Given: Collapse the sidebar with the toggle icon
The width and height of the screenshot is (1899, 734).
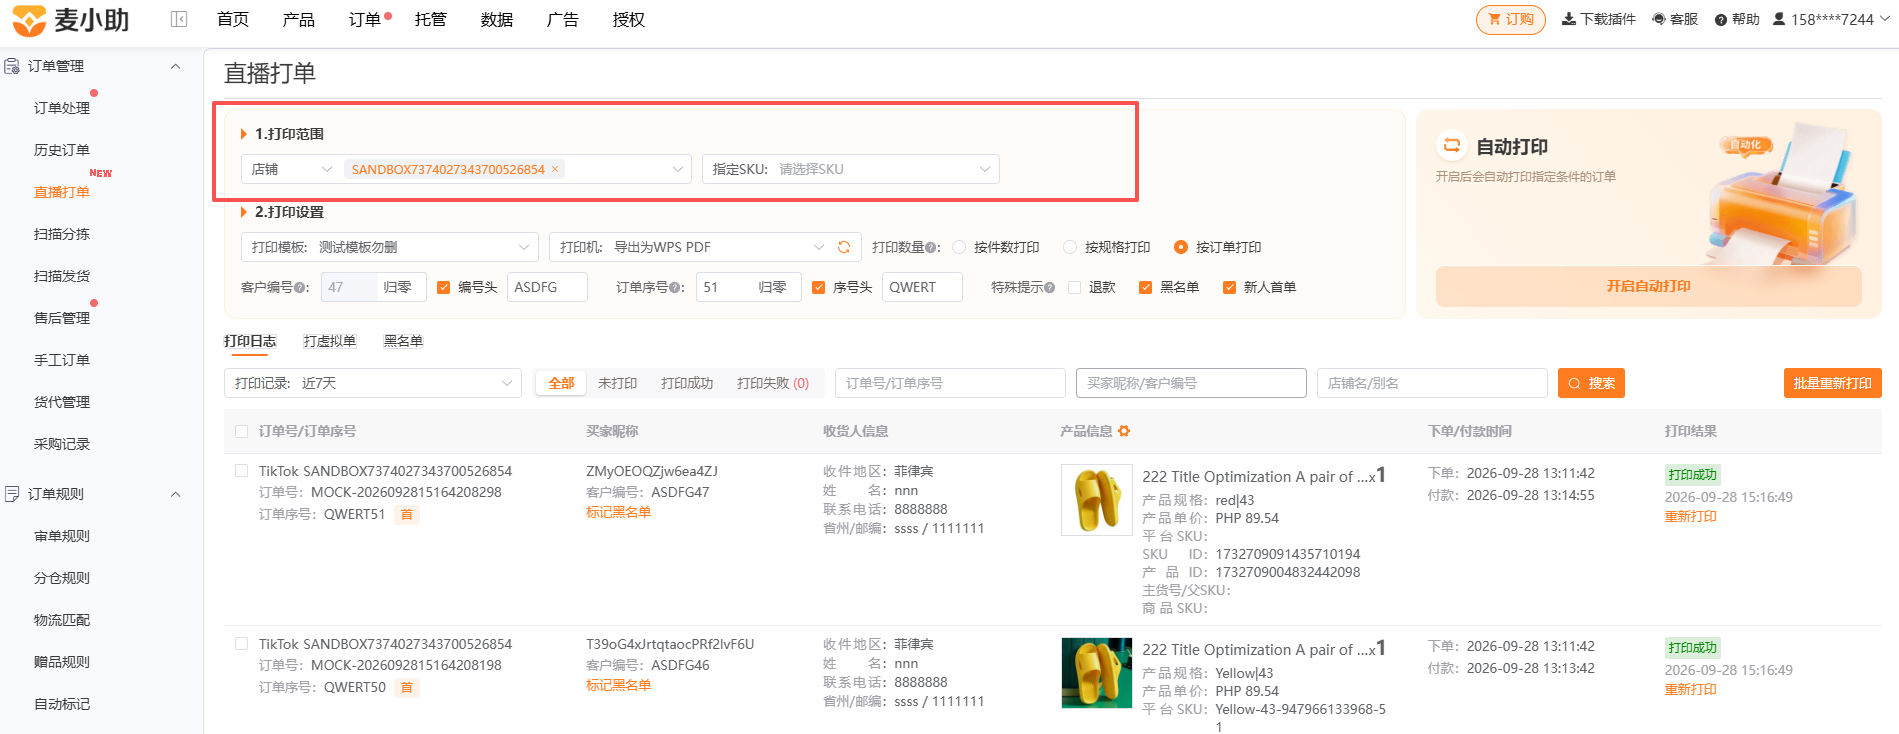Looking at the screenshot, I should pyautogui.click(x=179, y=19).
